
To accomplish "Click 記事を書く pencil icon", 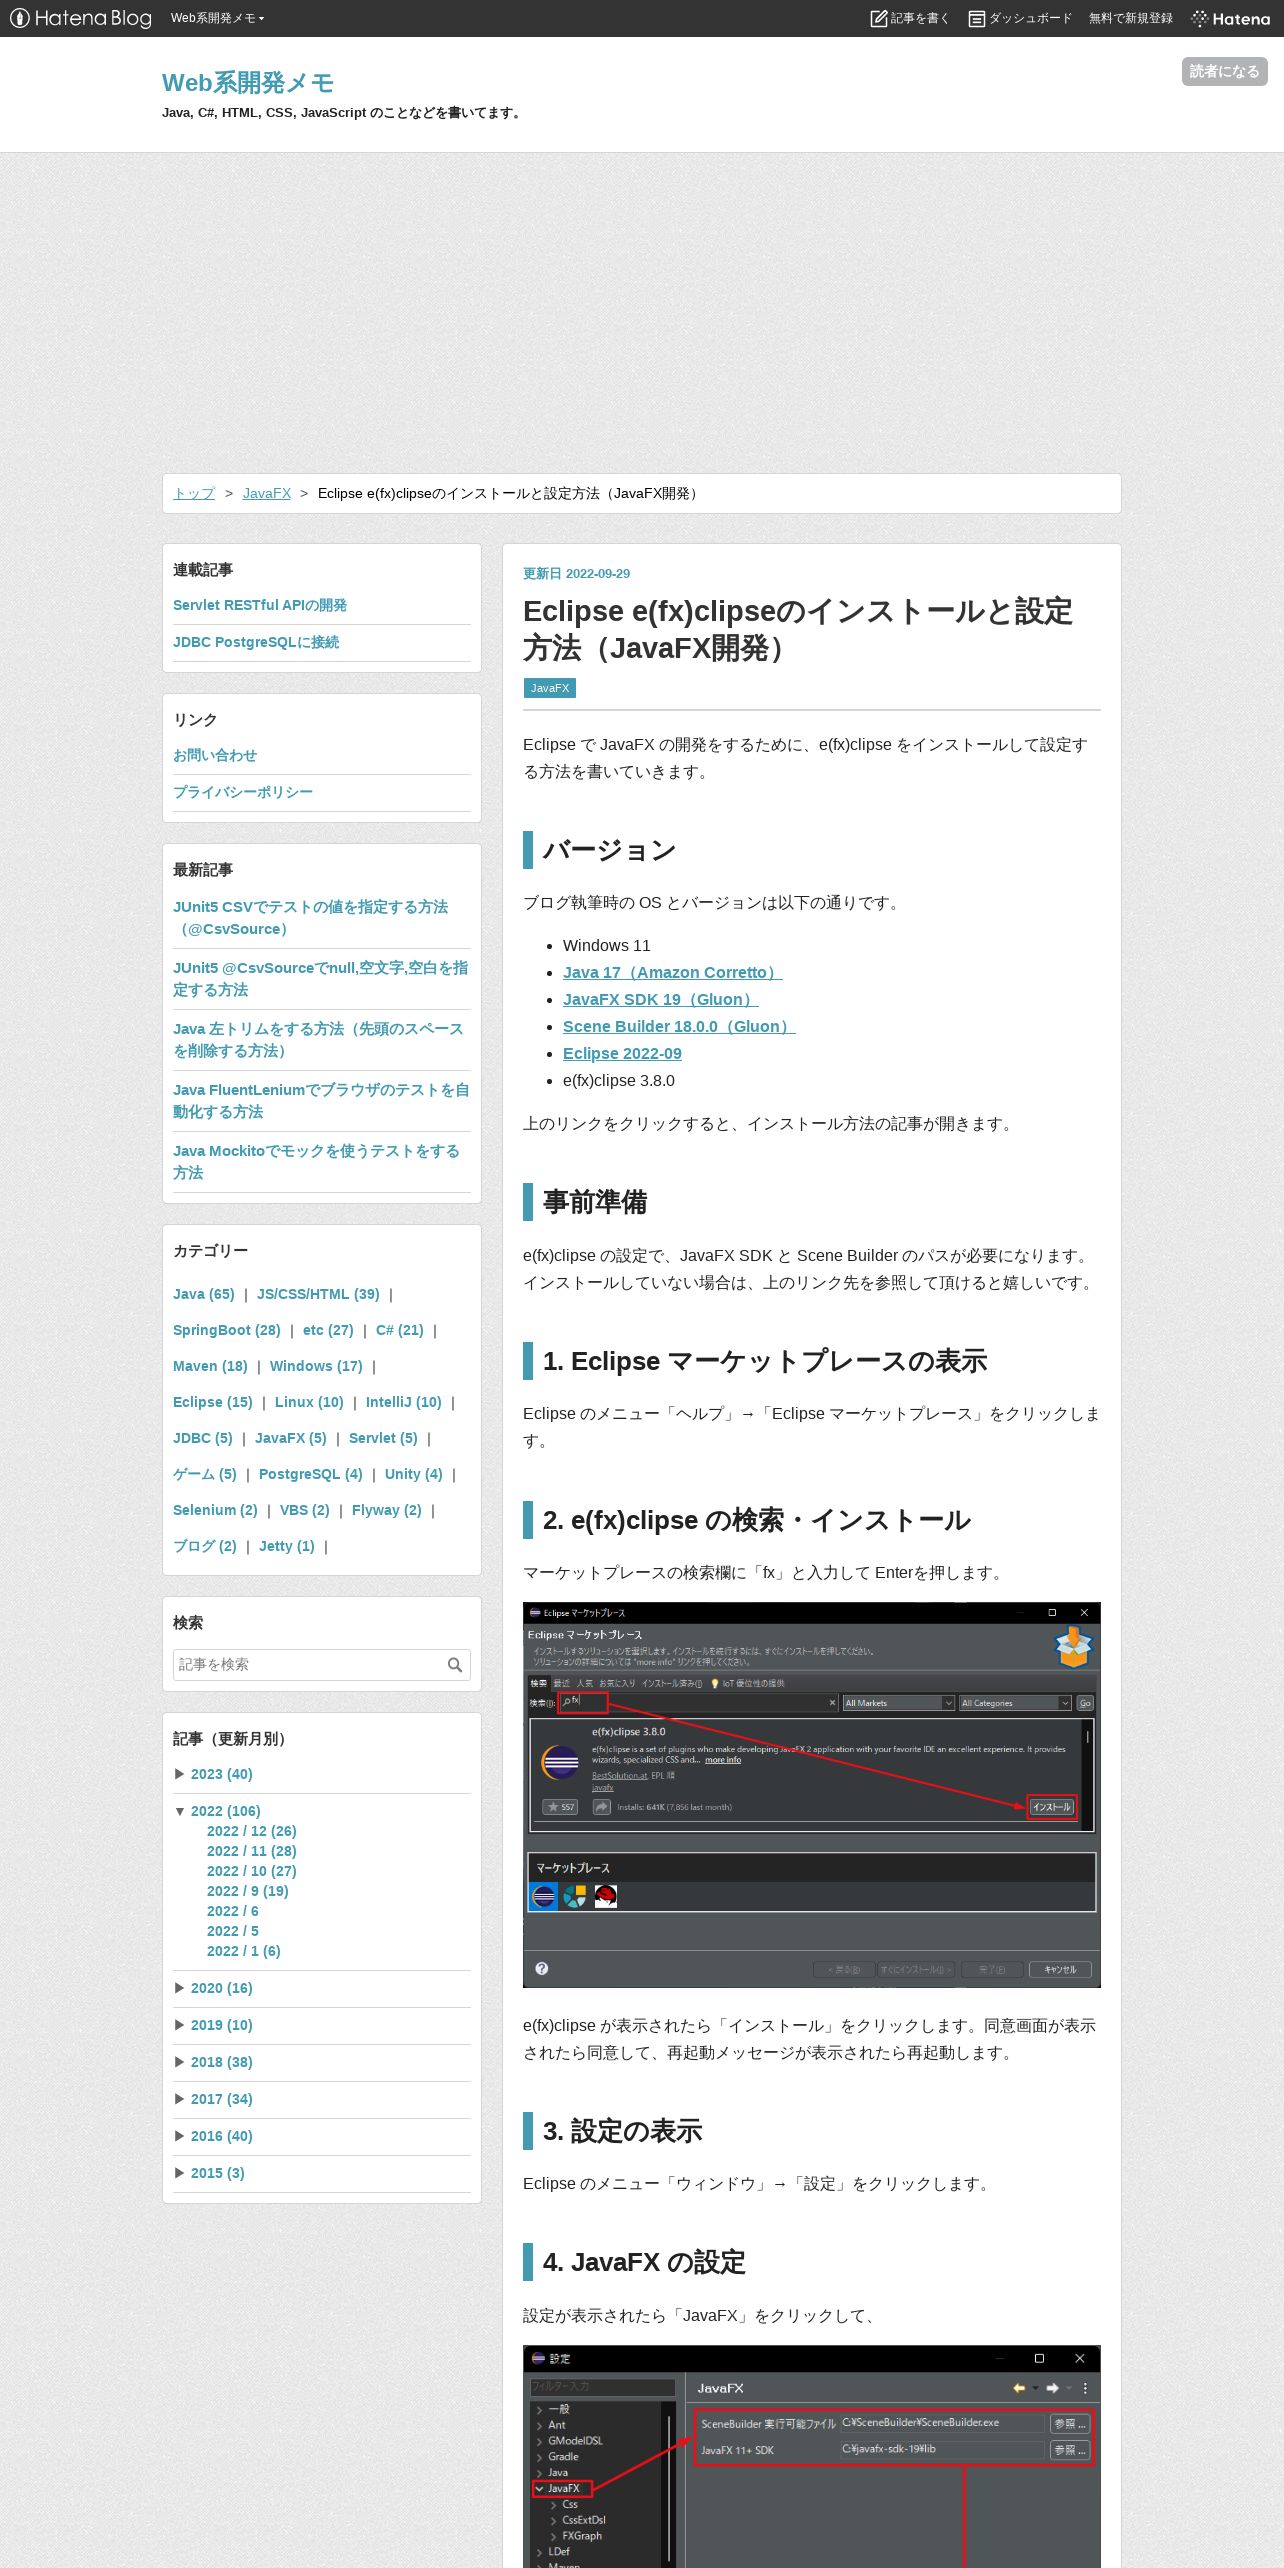I will 879,18.
